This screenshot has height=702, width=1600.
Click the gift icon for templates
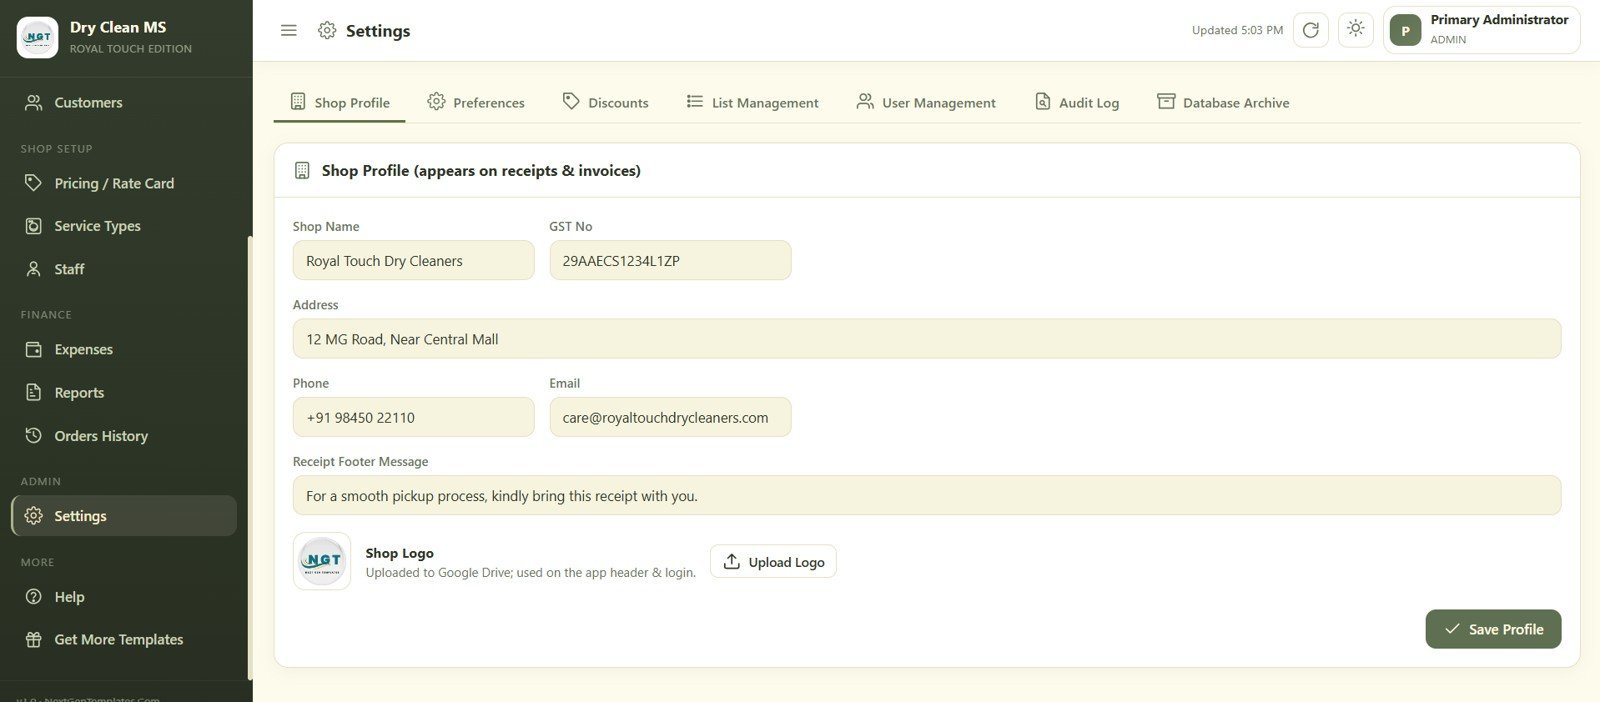pyautogui.click(x=34, y=640)
